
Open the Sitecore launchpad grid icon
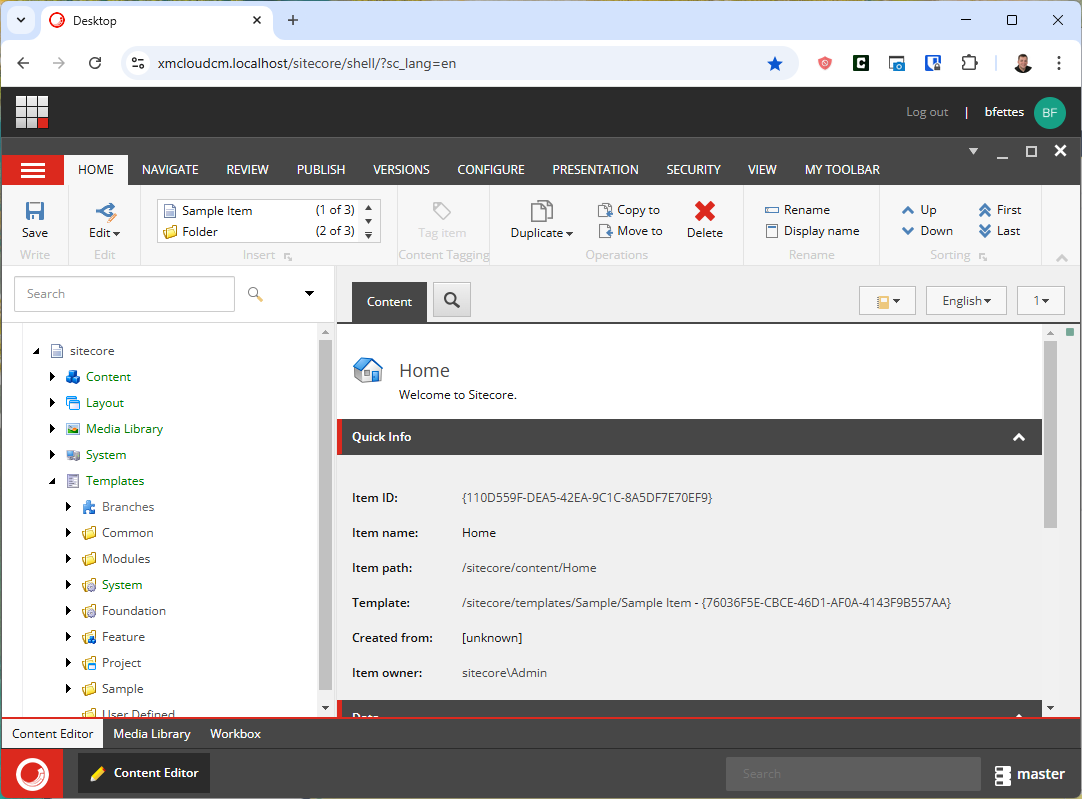tap(32, 112)
